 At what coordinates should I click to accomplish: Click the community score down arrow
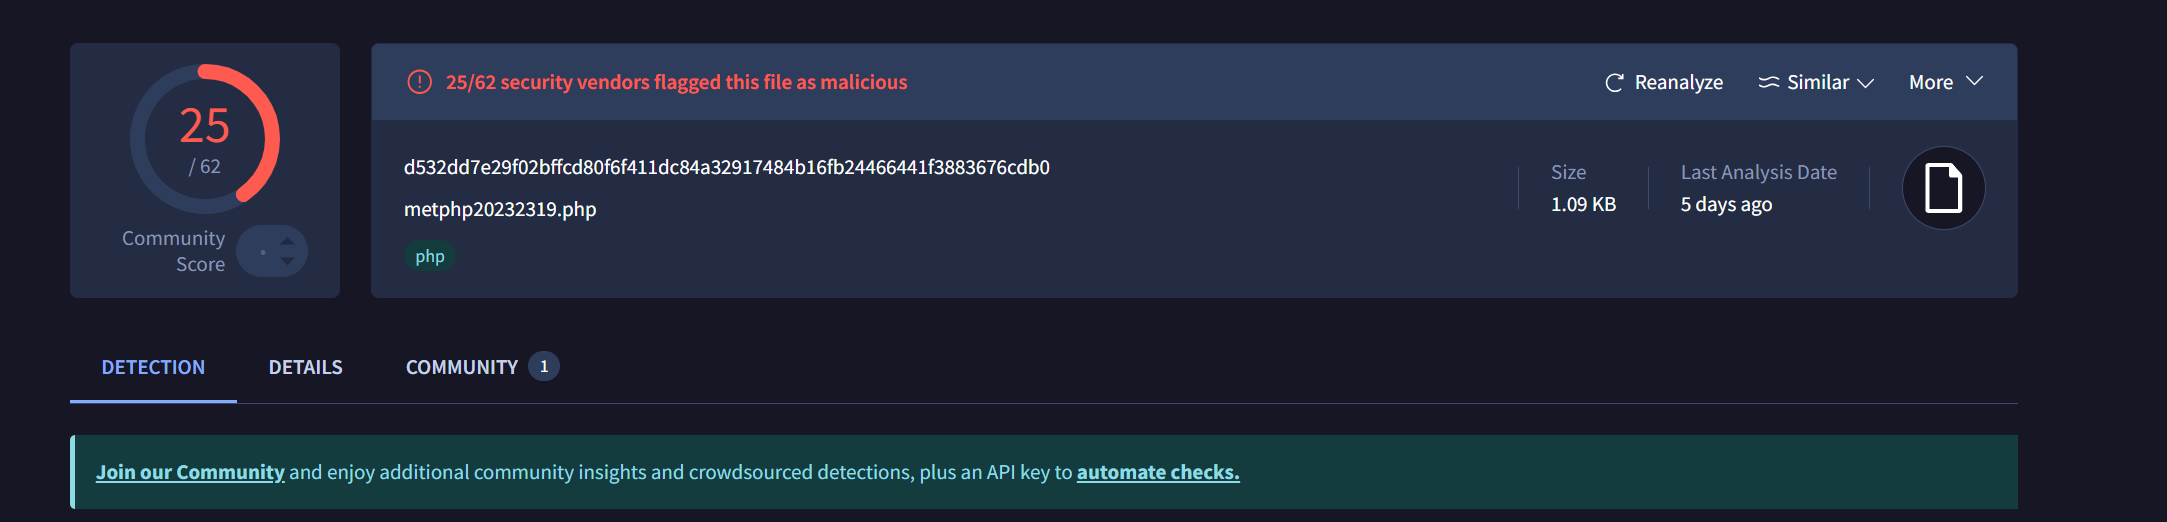288,261
